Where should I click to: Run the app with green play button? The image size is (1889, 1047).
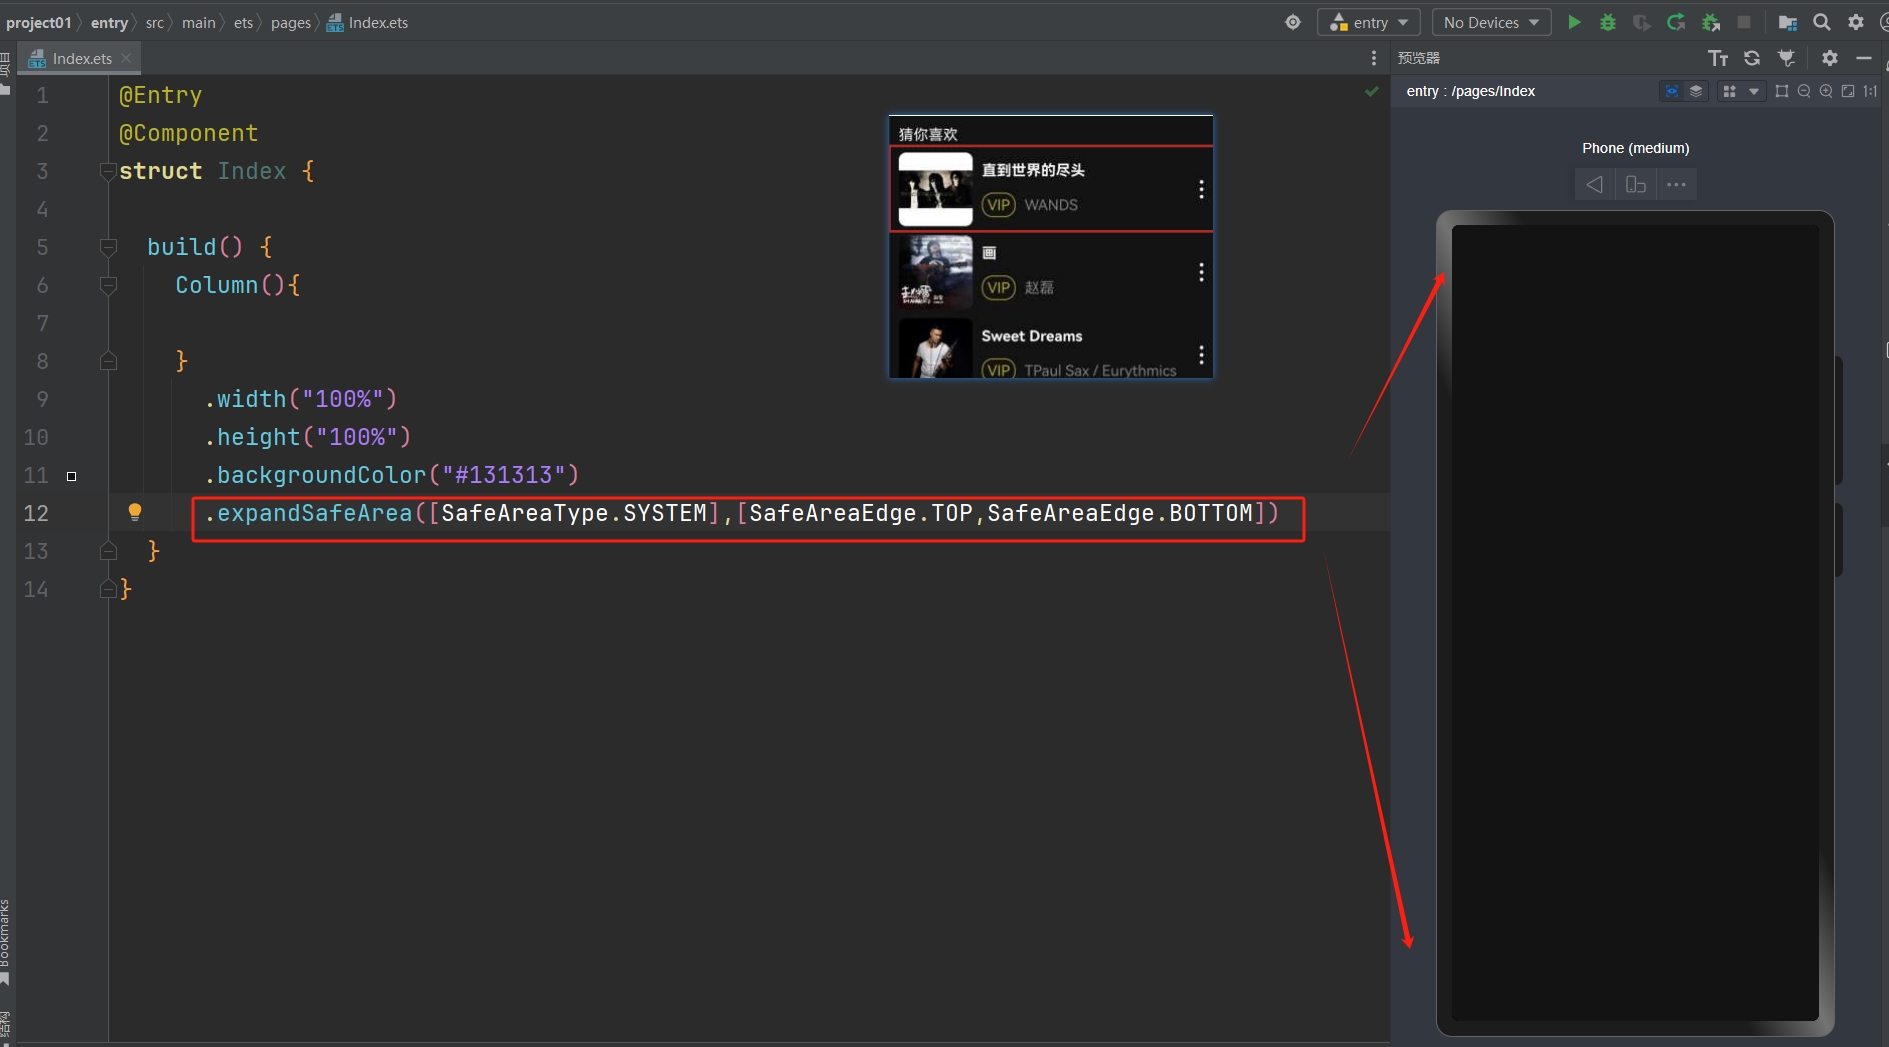pyautogui.click(x=1574, y=22)
